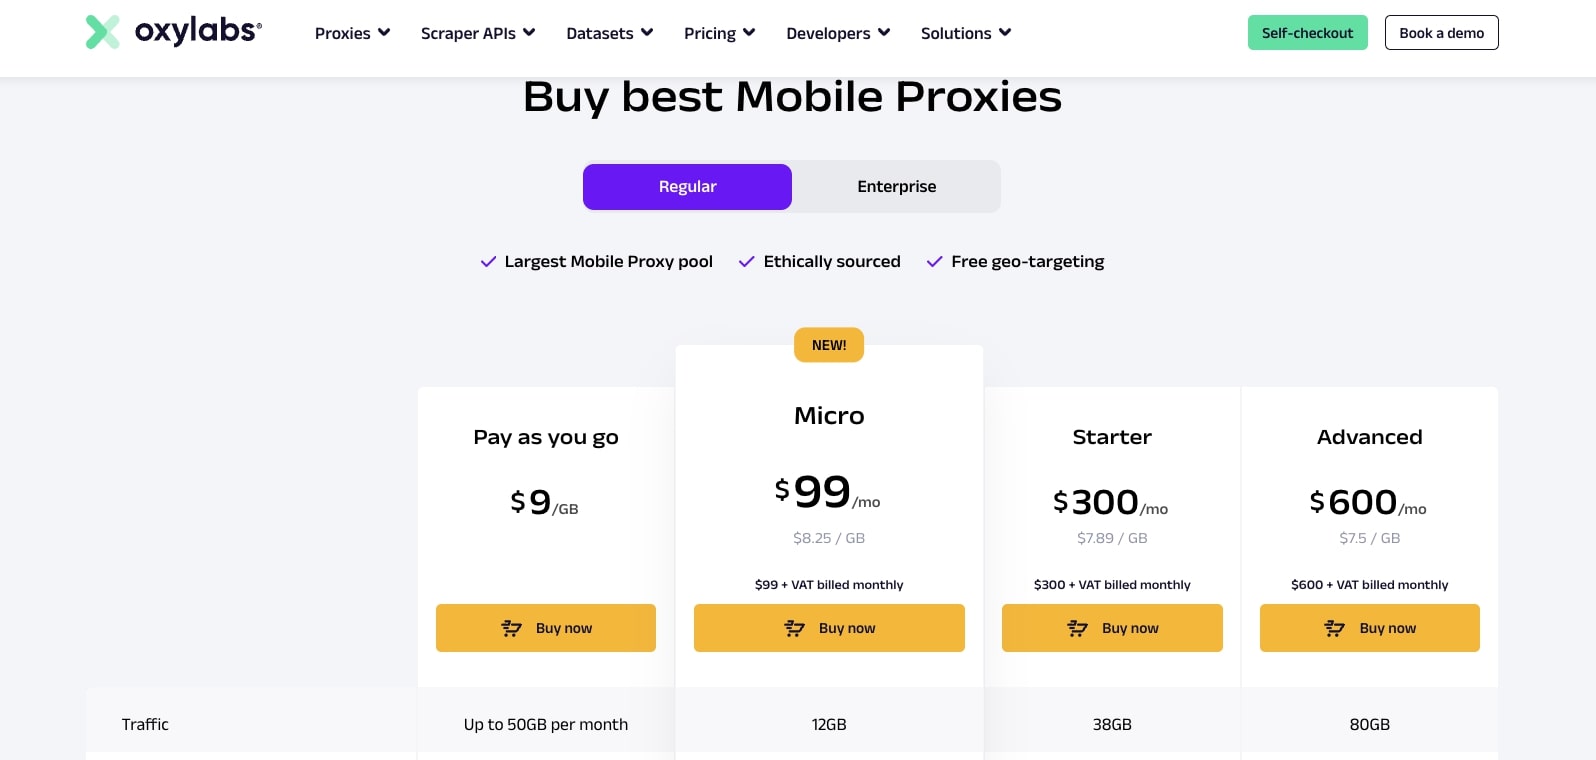The height and width of the screenshot is (760, 1596).
Task: Switch pricing toggle to Enterprise
Action: click(x=896, y=187)
